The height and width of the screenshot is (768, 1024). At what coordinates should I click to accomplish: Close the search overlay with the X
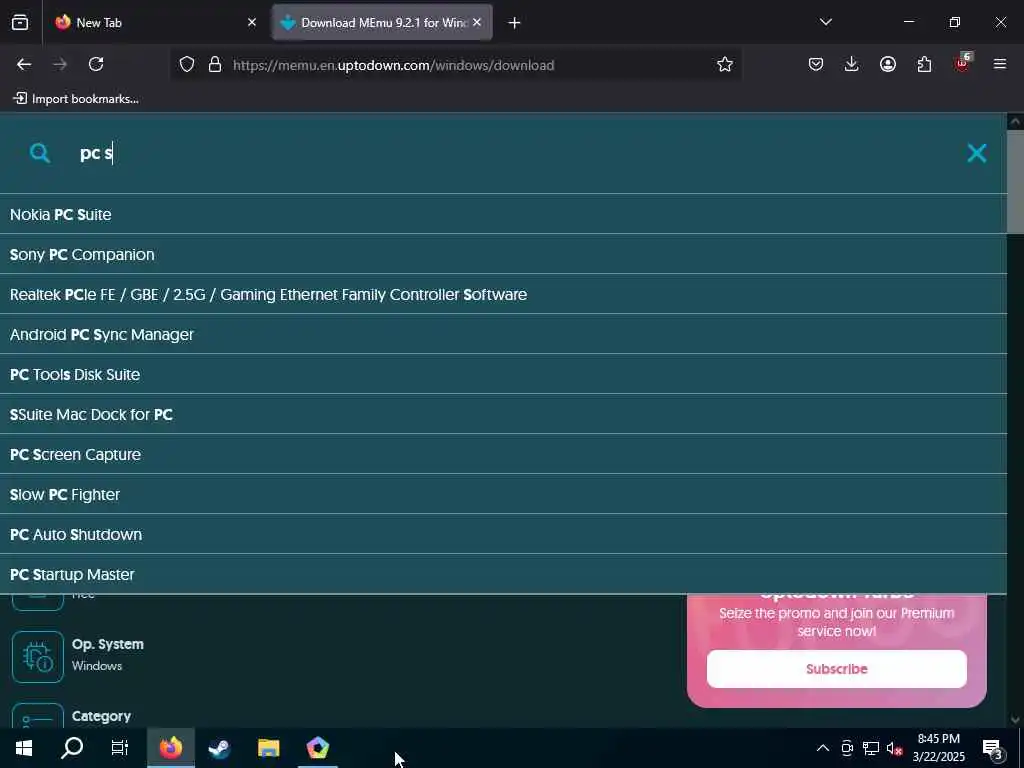tap(976, 153)
